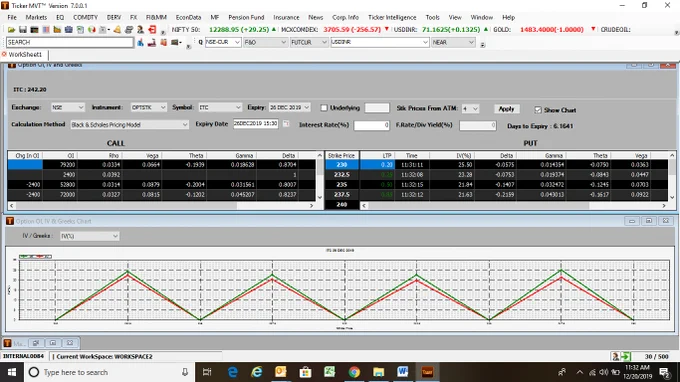Click the blue-red columns grid icon
This screenshot has height=382, width=680.
click(x=46, y=29)
